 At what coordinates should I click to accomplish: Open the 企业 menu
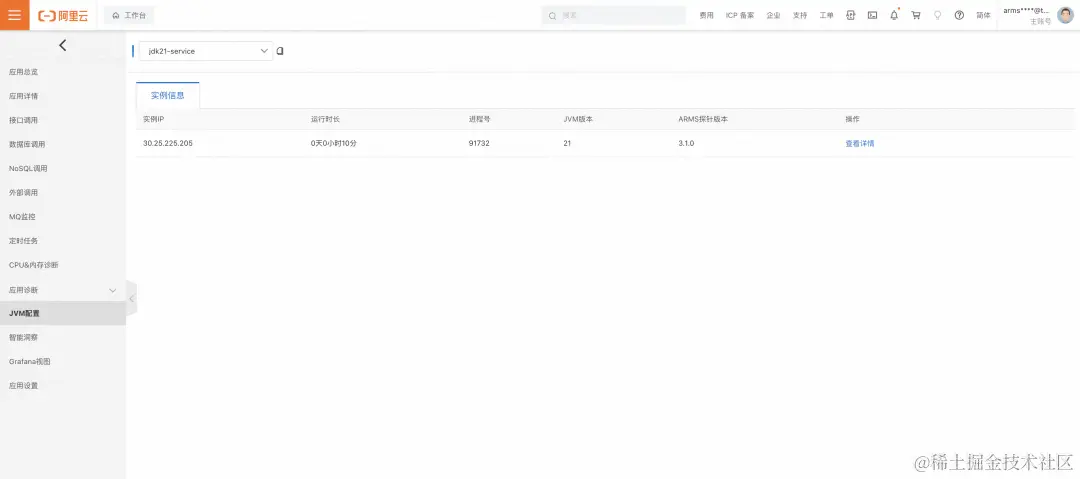pyautogui.click(x=773, y=15)
